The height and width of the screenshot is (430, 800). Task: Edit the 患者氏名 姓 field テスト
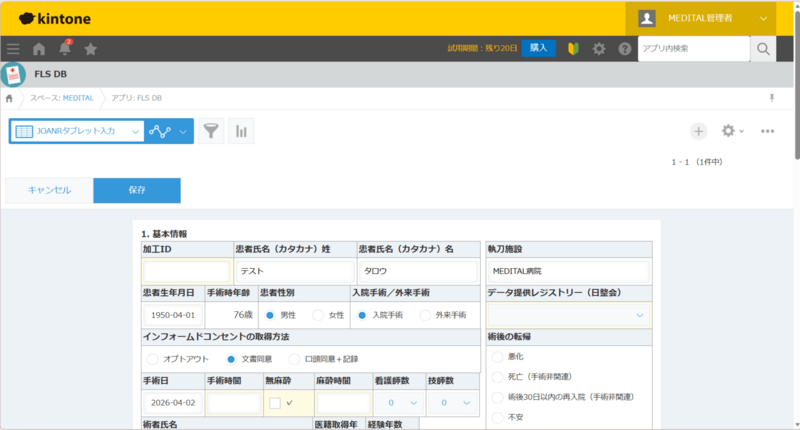coord(295,271)
